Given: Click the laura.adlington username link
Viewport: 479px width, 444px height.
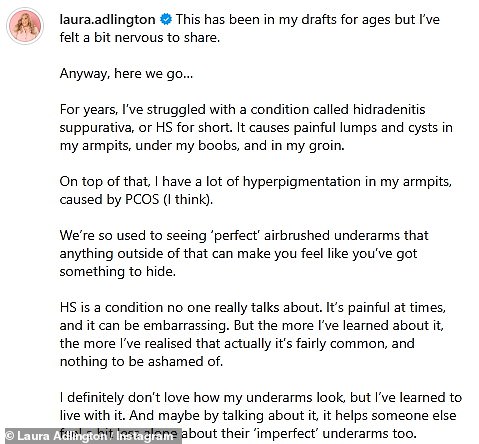Looking at the screenshot, I should click(107, 20).
